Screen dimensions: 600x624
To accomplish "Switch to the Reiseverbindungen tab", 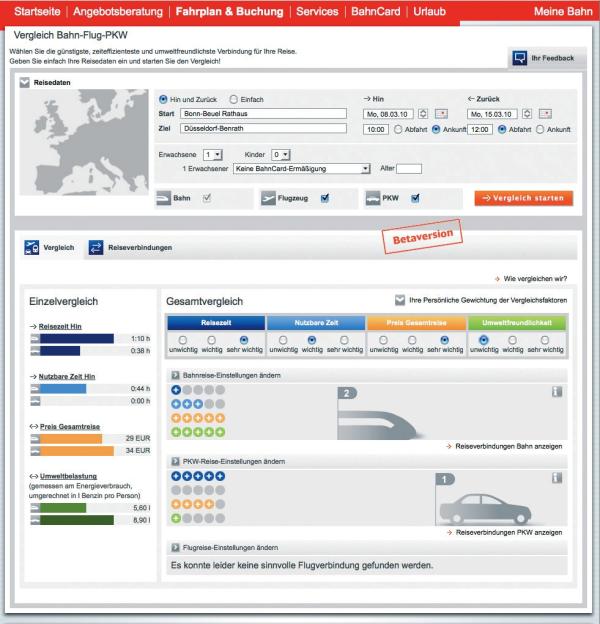I will [130, 248].
